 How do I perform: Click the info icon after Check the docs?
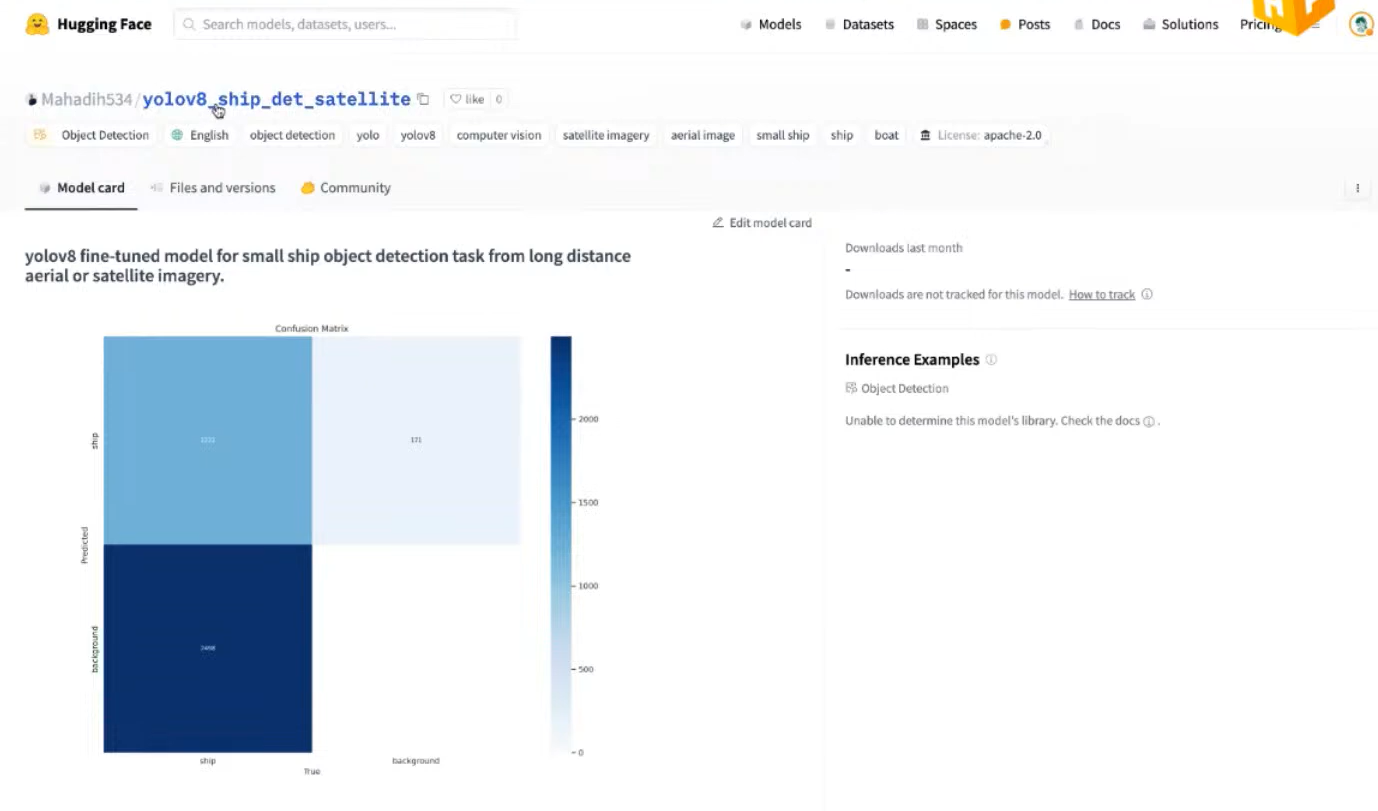coord(1149,421)
